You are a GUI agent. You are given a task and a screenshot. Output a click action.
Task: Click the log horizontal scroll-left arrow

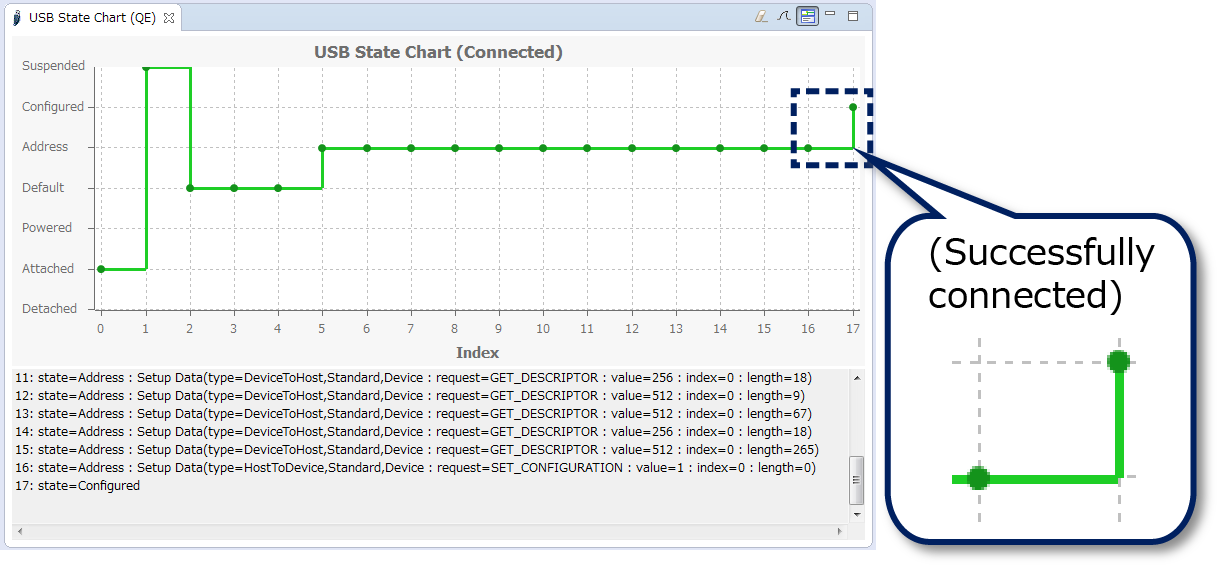(x=20, y=531)
